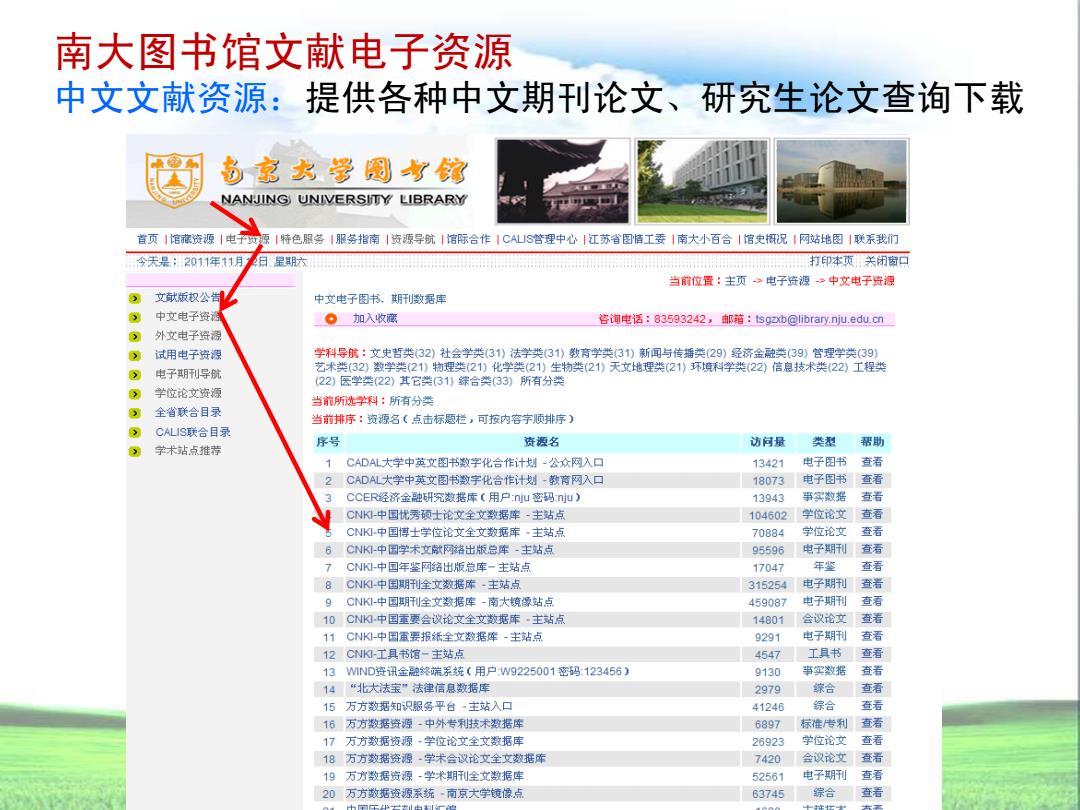Screen dimensions: 1080x810
Task: Click the Nanjing University crest logo
Action: point(174,180)
